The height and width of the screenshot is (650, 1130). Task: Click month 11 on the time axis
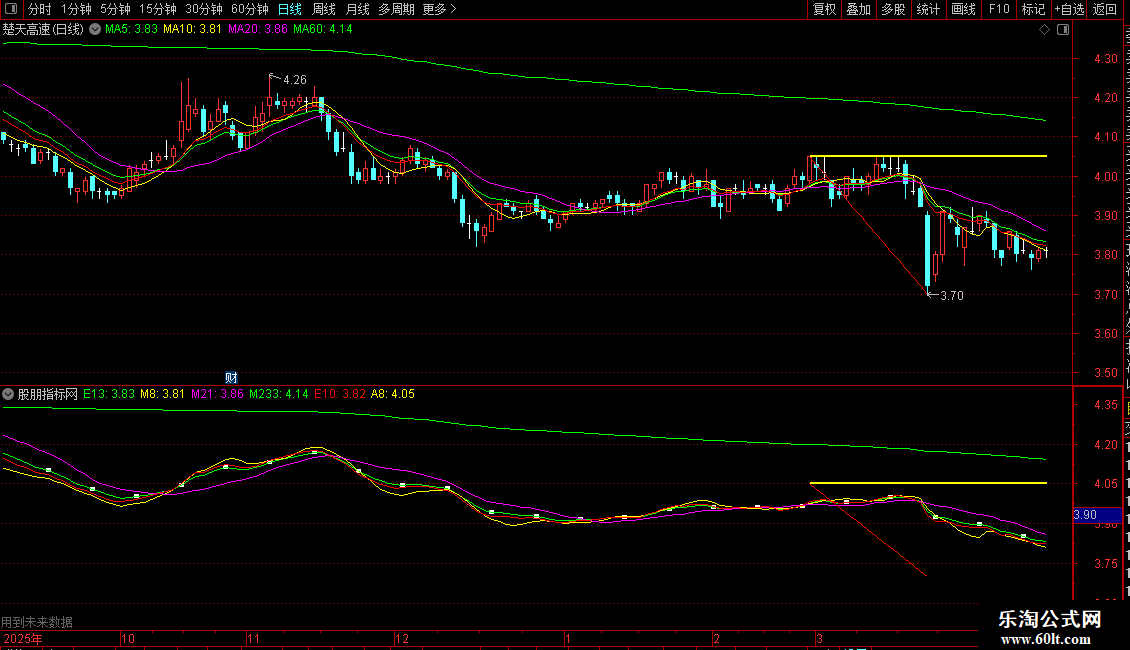253,639
